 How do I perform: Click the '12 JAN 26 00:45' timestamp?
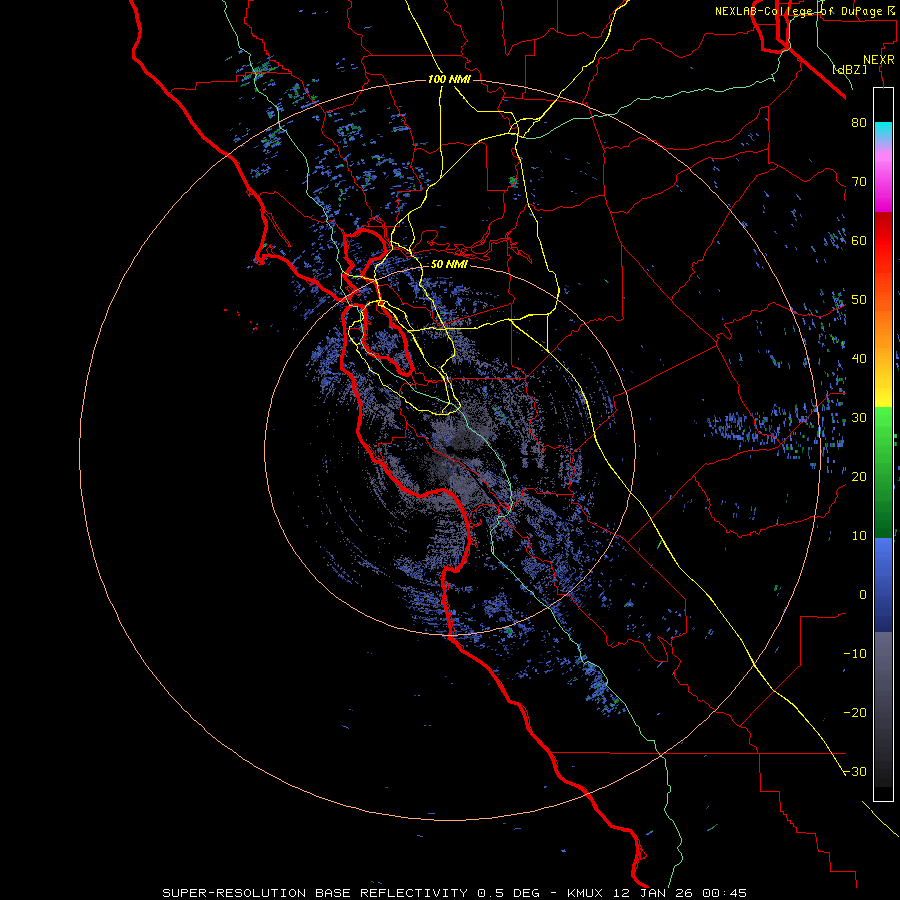(679, 893)
